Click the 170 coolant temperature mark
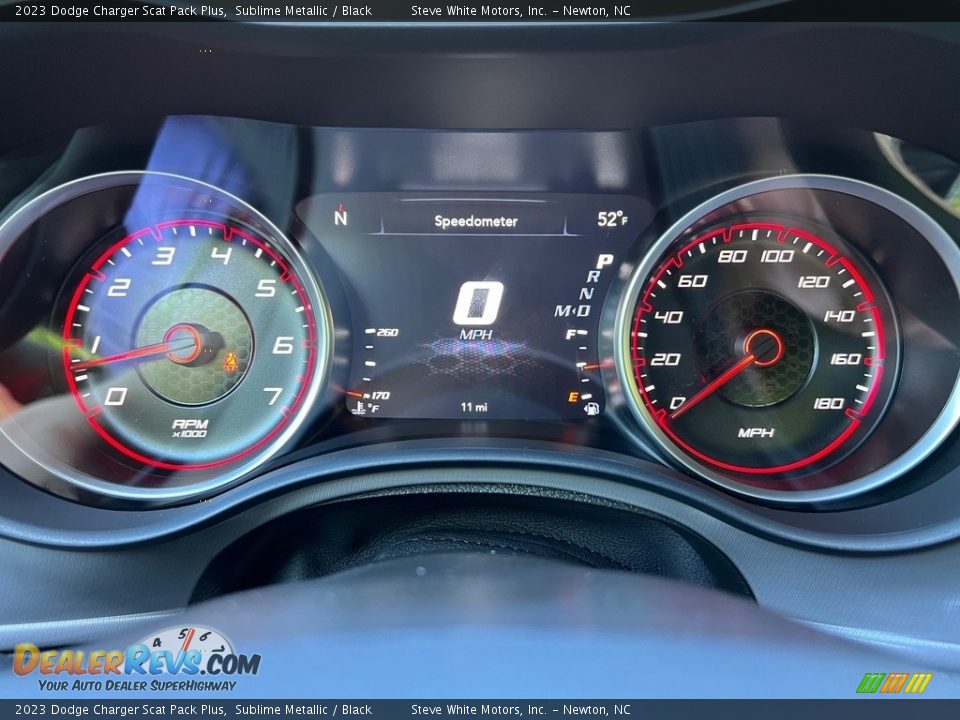This screenshot has width=960, height=720. point(380,396)
